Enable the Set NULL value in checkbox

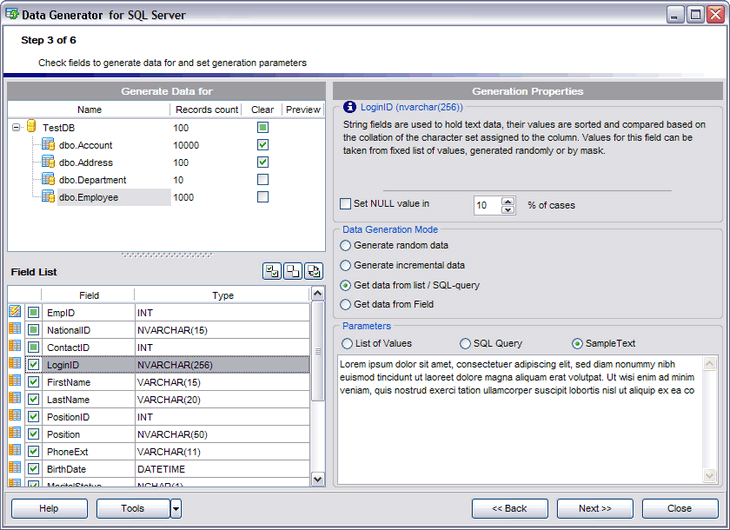[x=346, y=204]
